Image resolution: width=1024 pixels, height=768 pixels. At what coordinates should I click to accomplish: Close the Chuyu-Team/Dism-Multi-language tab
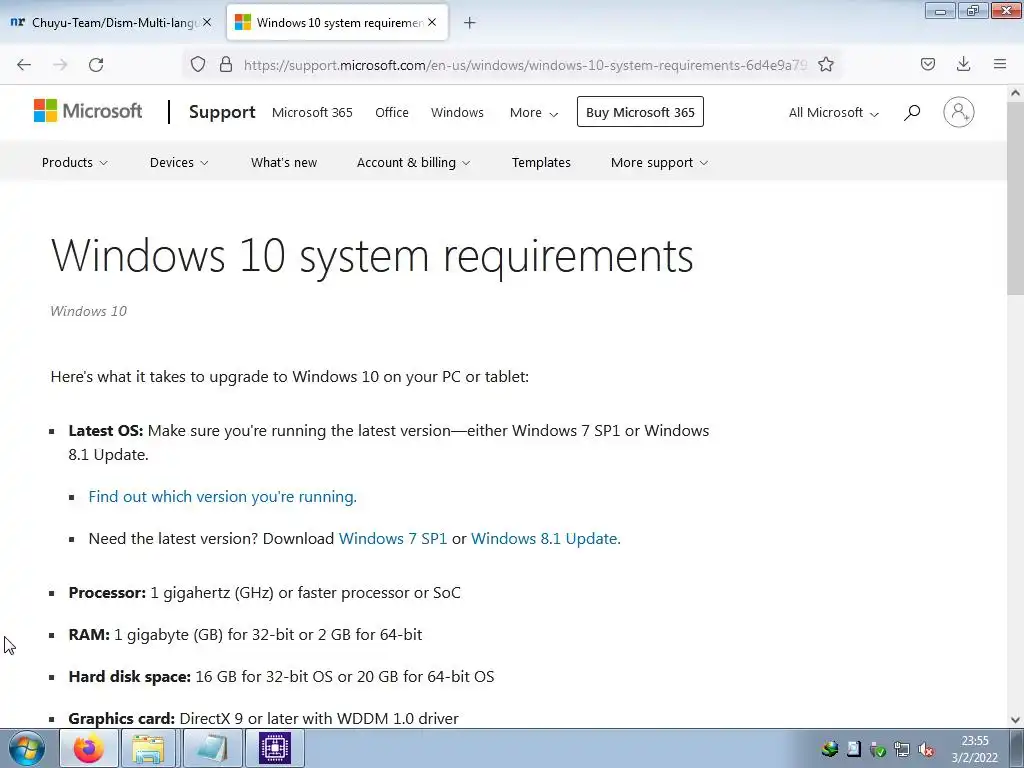[207, 22]
